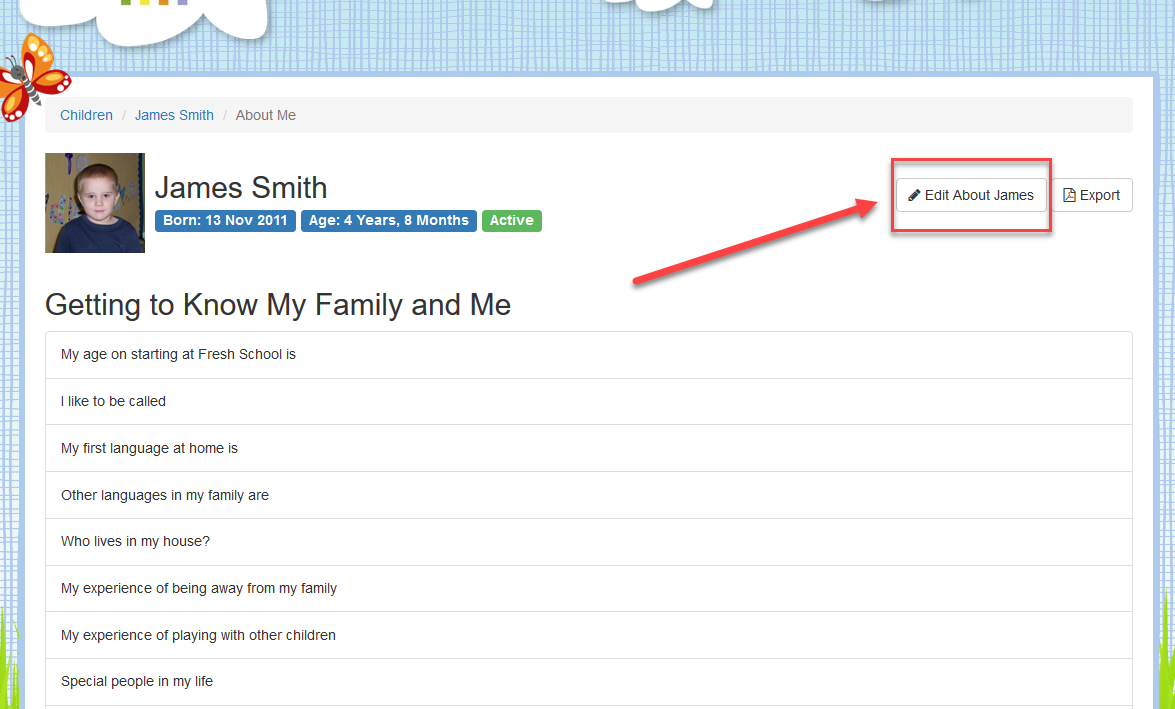1175x709 pixels.
Task: Open the James Smith breadcrumb link
Action: coord(174,115)
